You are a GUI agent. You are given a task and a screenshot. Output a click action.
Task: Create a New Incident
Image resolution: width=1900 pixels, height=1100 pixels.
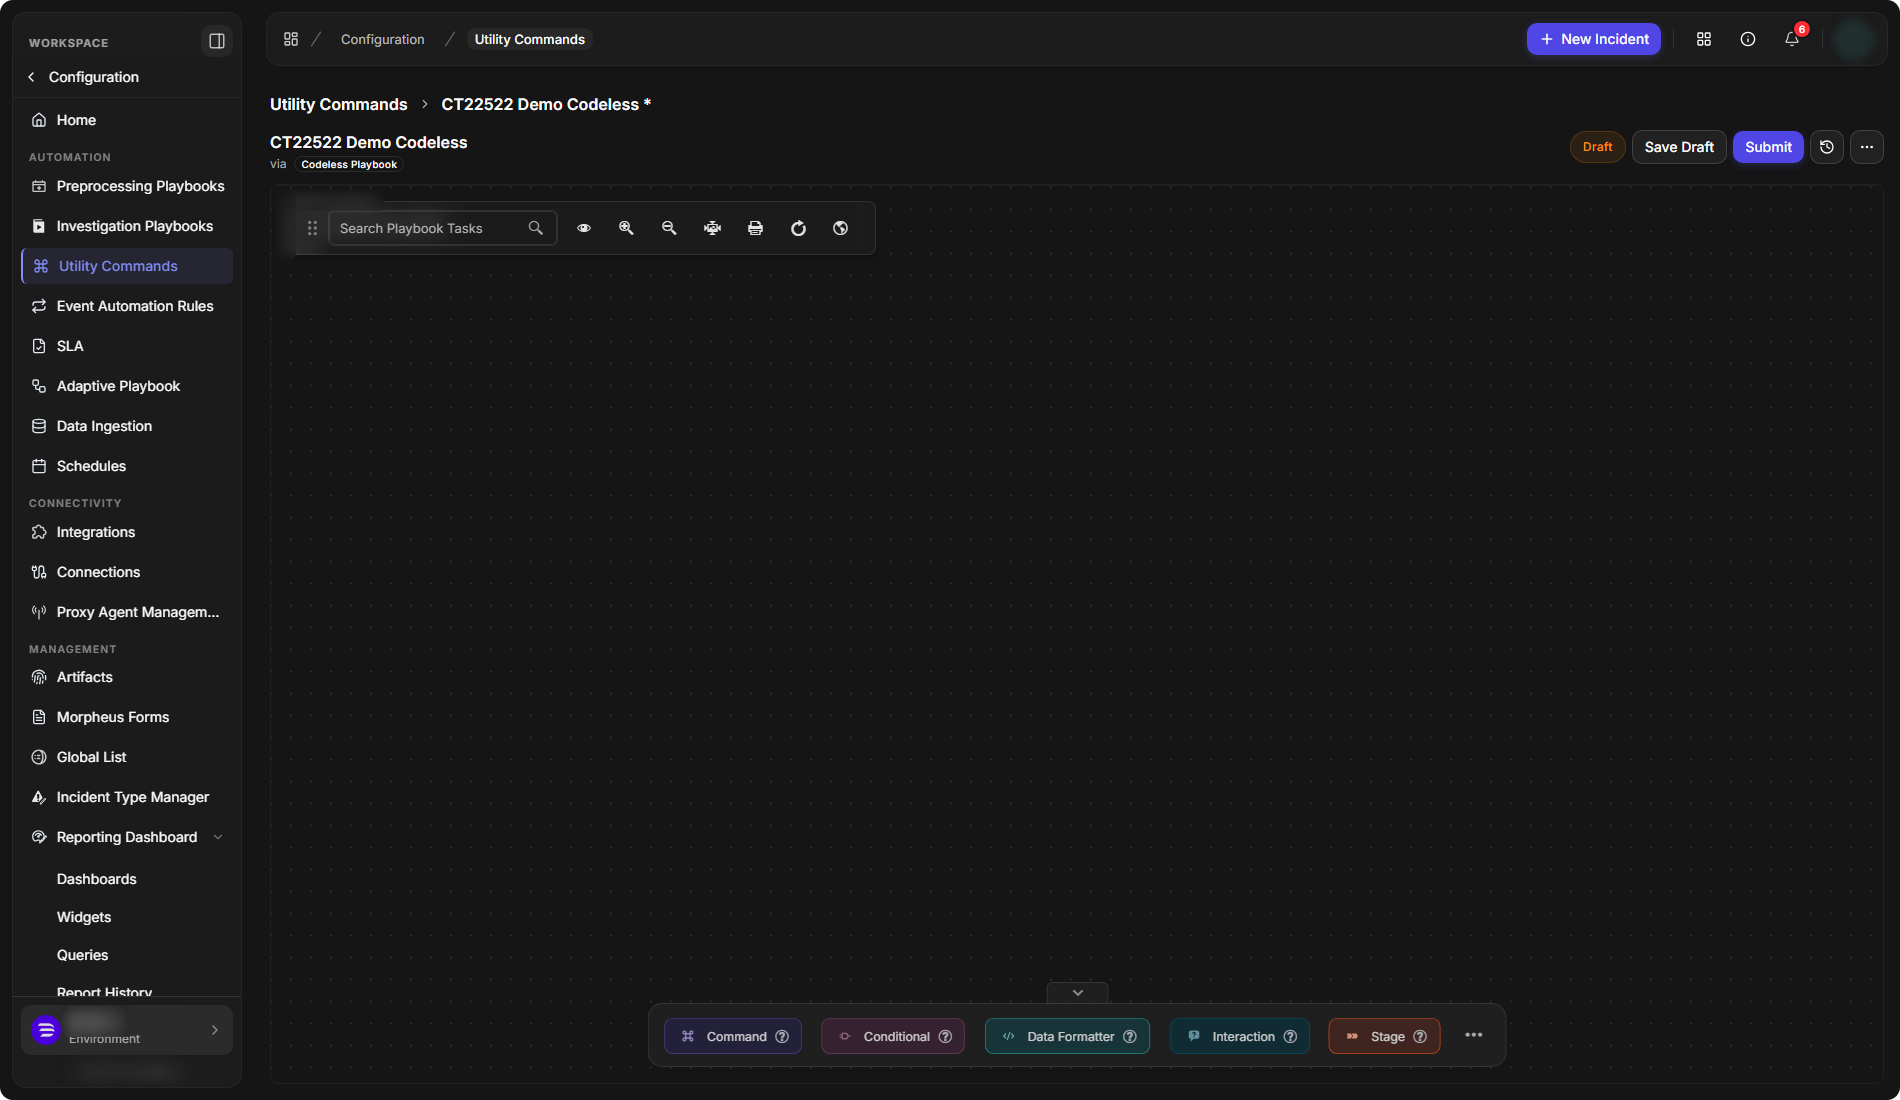1594,39
